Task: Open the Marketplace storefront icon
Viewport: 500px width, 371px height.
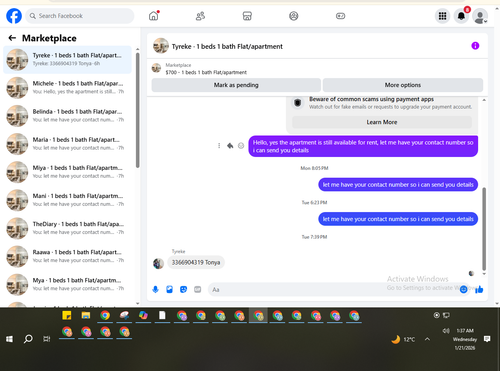Action: [247, 16]
